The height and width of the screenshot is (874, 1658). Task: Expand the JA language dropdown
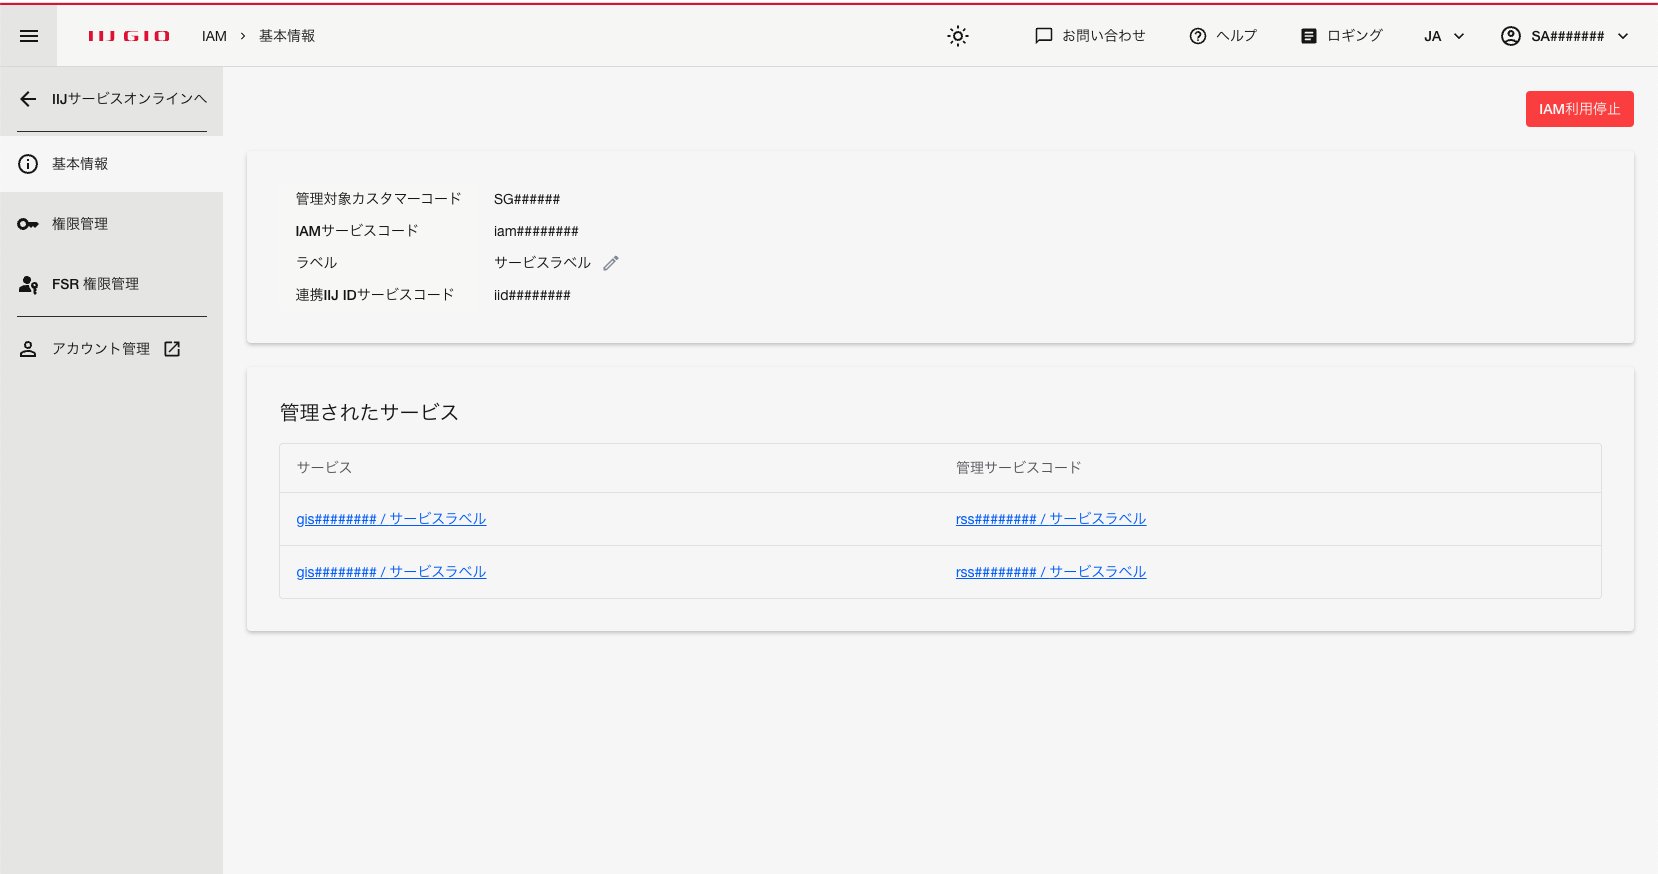1444,36
